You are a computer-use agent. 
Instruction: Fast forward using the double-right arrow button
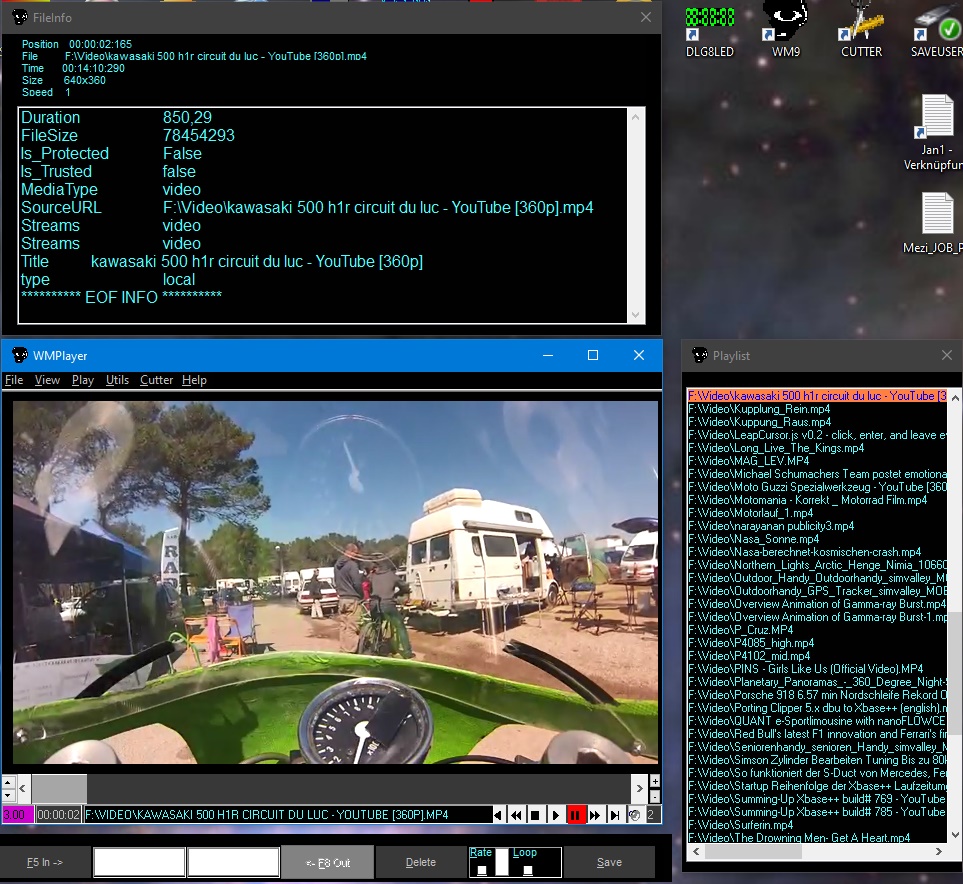pyautogui.click(x=595, y=815)
